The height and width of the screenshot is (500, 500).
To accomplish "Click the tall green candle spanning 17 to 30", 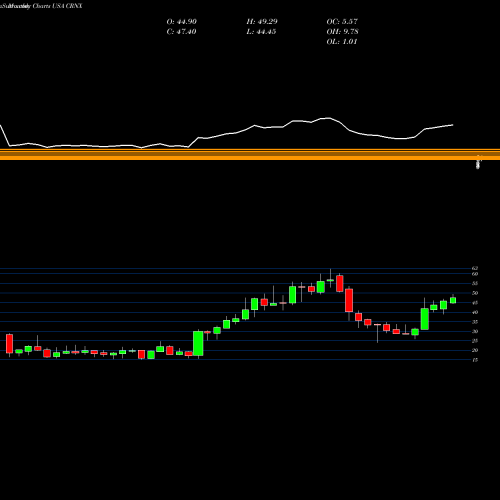I will [x=198, y=343].
